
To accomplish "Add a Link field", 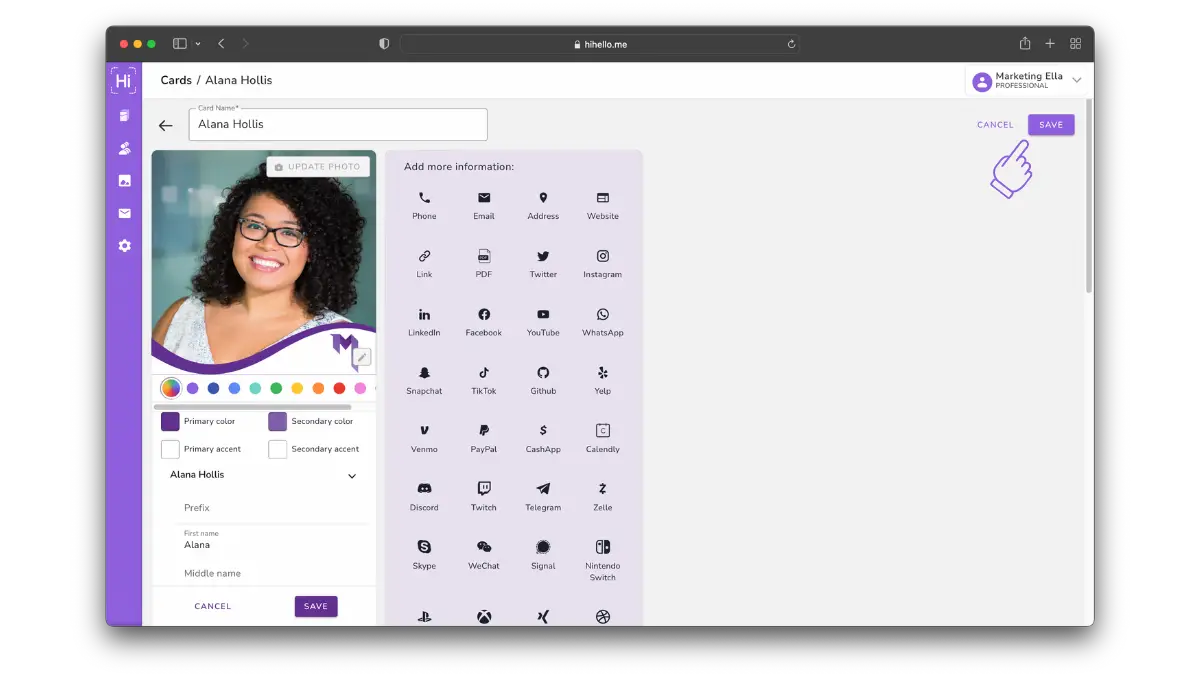I will [424, 264].
